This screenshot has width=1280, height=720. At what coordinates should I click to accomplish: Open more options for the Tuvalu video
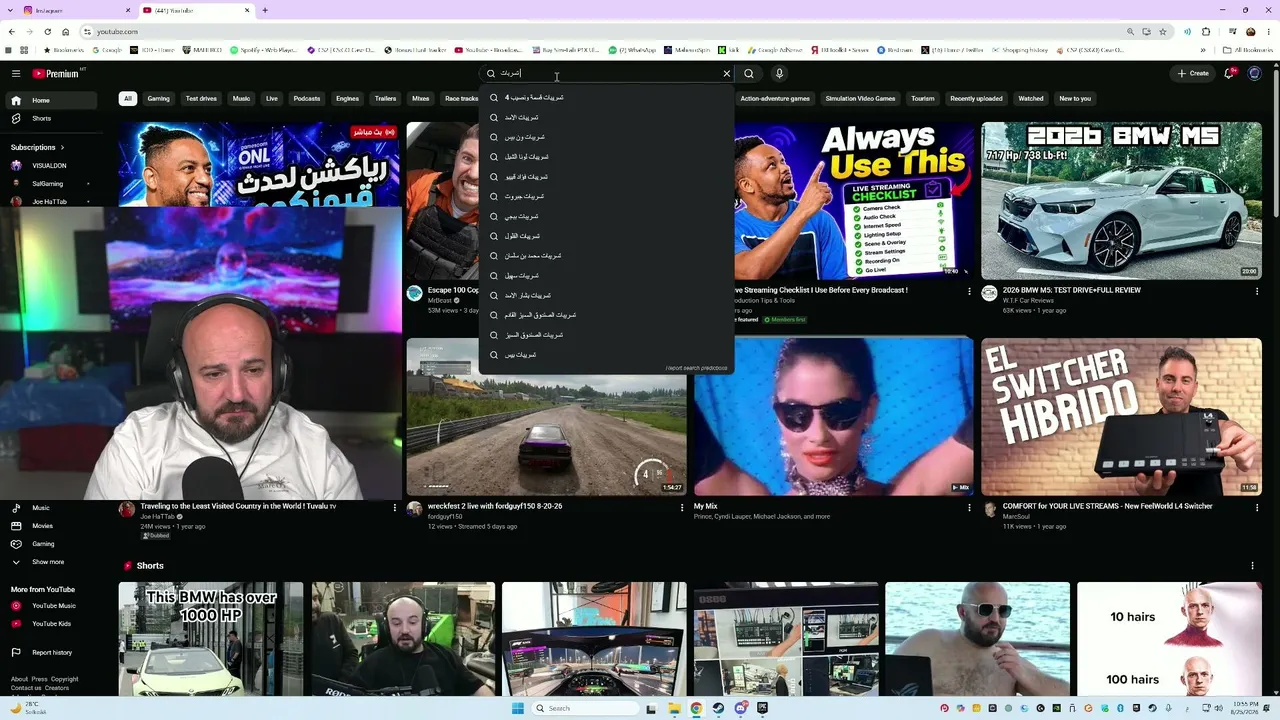click(x=394, y=507)
